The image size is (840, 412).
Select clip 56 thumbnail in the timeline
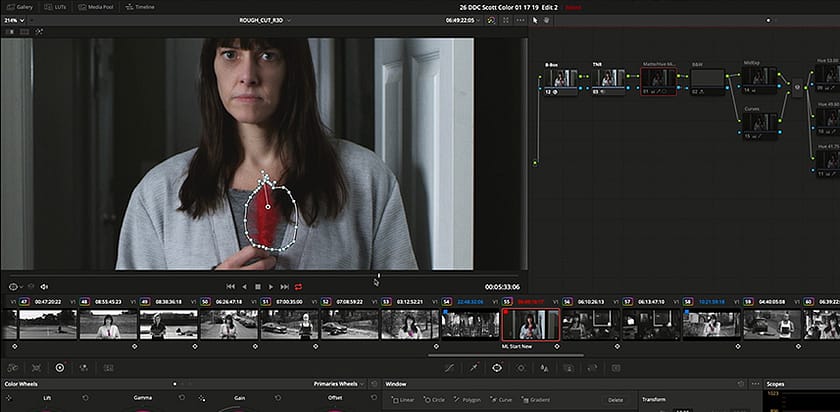click(591, 324)
